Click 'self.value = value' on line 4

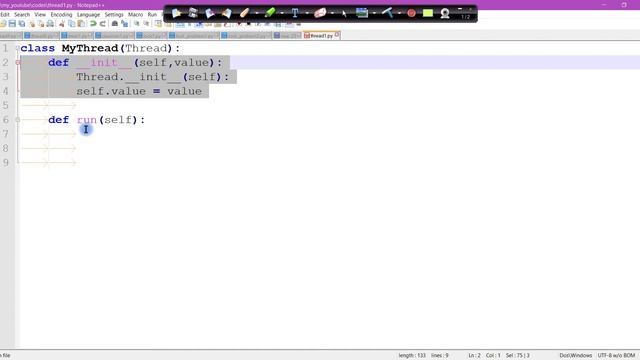click(x=139, y=91)
